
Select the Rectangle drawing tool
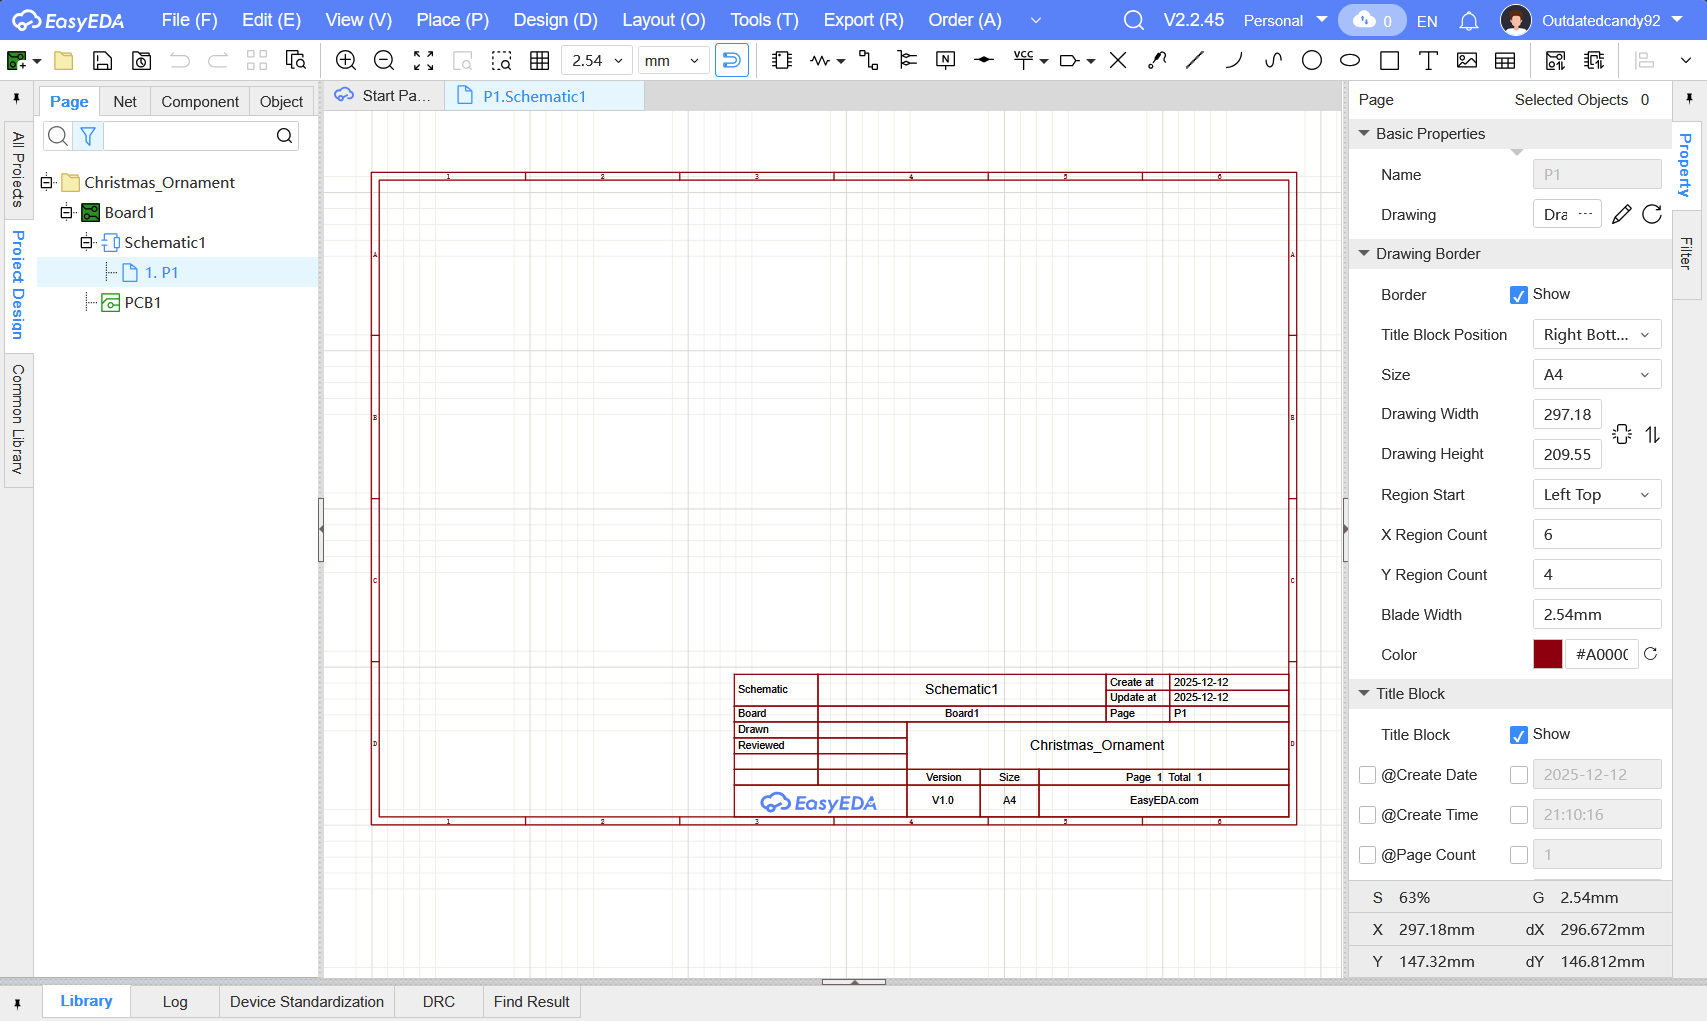point(1389,61)
